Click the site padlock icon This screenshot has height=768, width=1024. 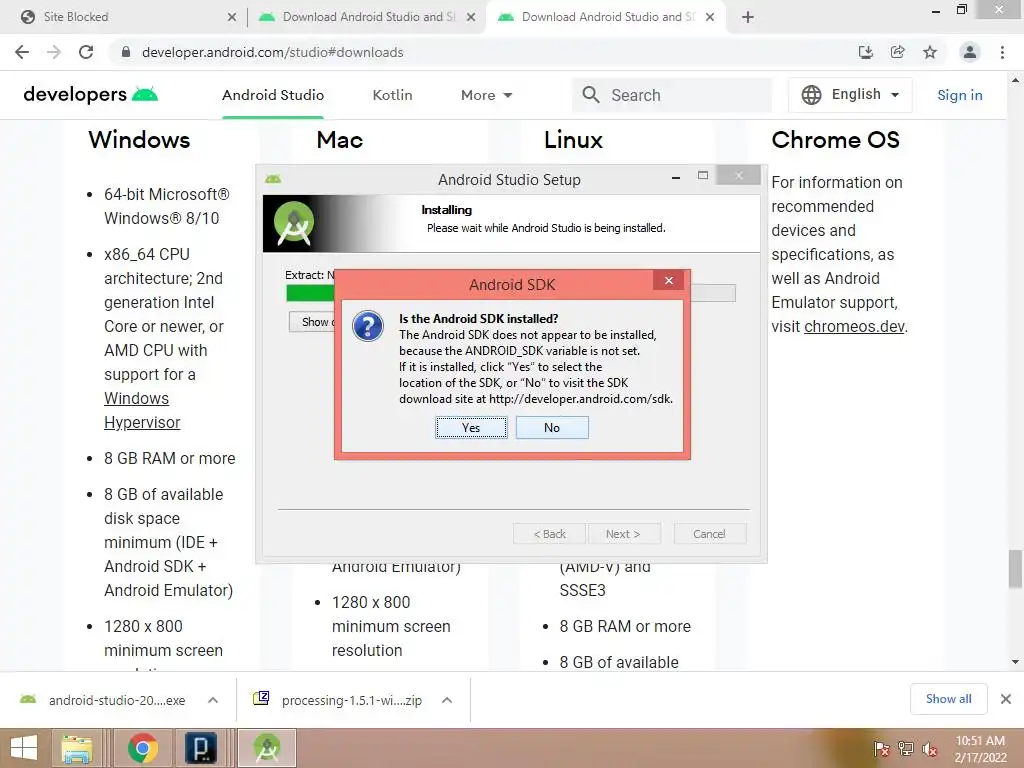click(x=126, y=52)
